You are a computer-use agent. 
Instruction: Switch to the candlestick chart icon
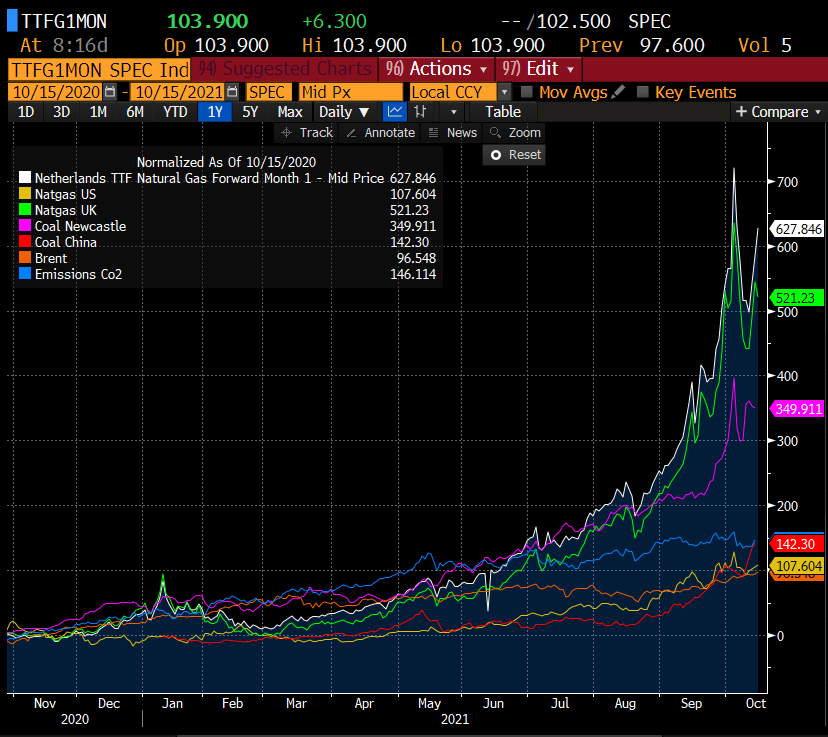point(421,112)
